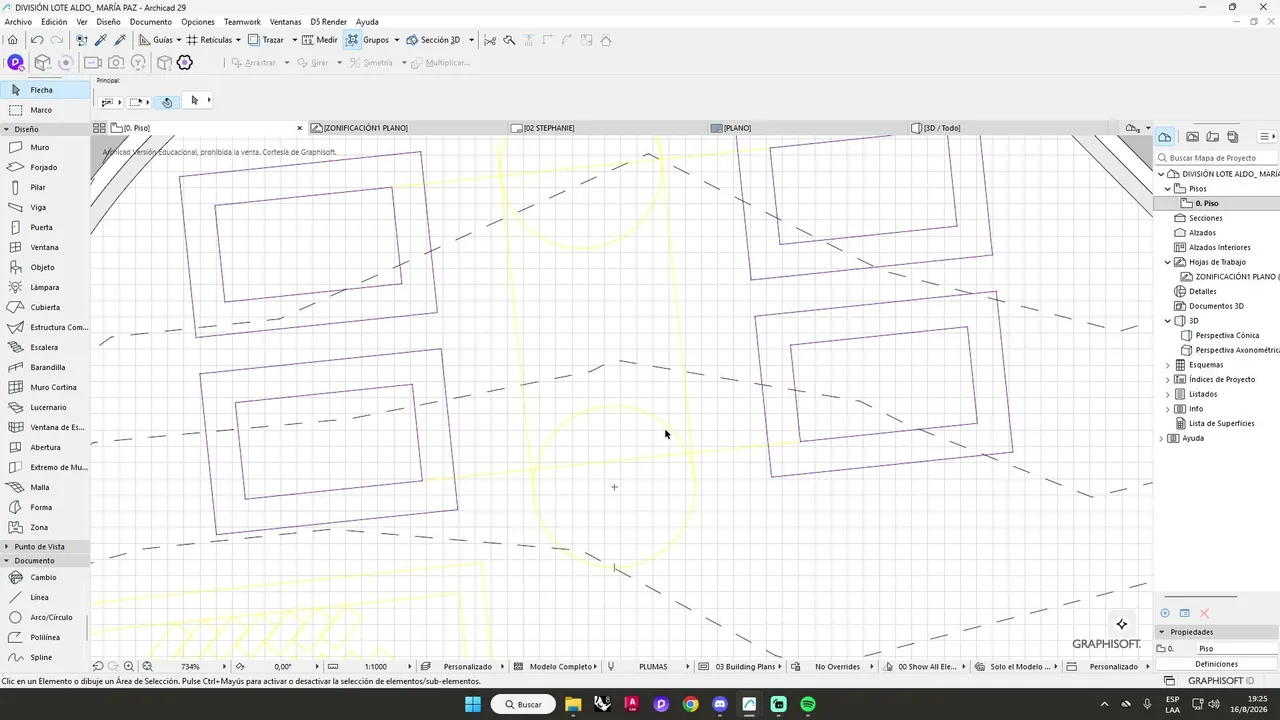Toggle the quick selection magnet in Principal bar
The height and width of the screenshot is (720, 1280).
167,102
